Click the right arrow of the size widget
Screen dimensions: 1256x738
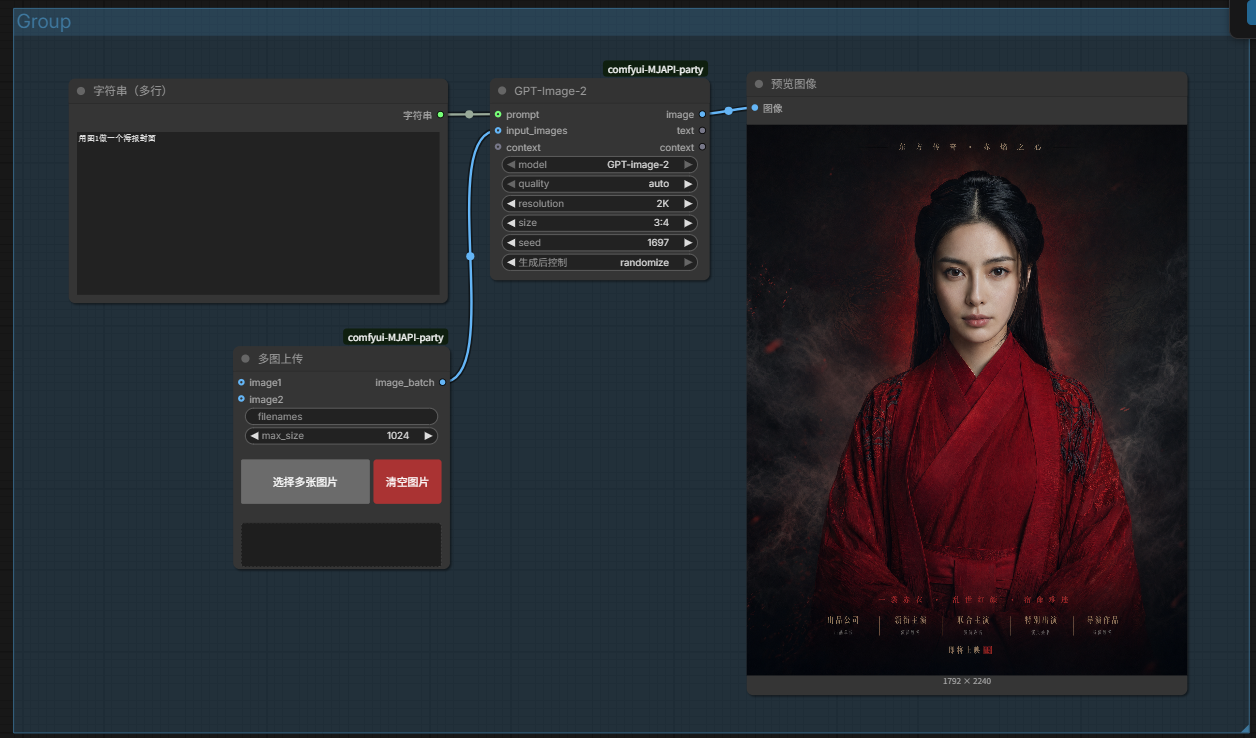coord(688,223)
